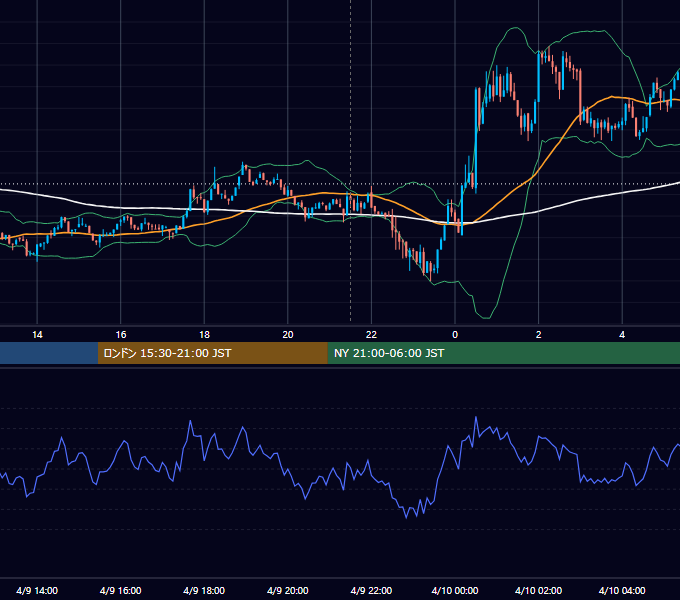Image resolution: width=680 pixels, height=600 pixels.
Task: Click the 4/9 20:00 date label
Action: click(288, 590)
